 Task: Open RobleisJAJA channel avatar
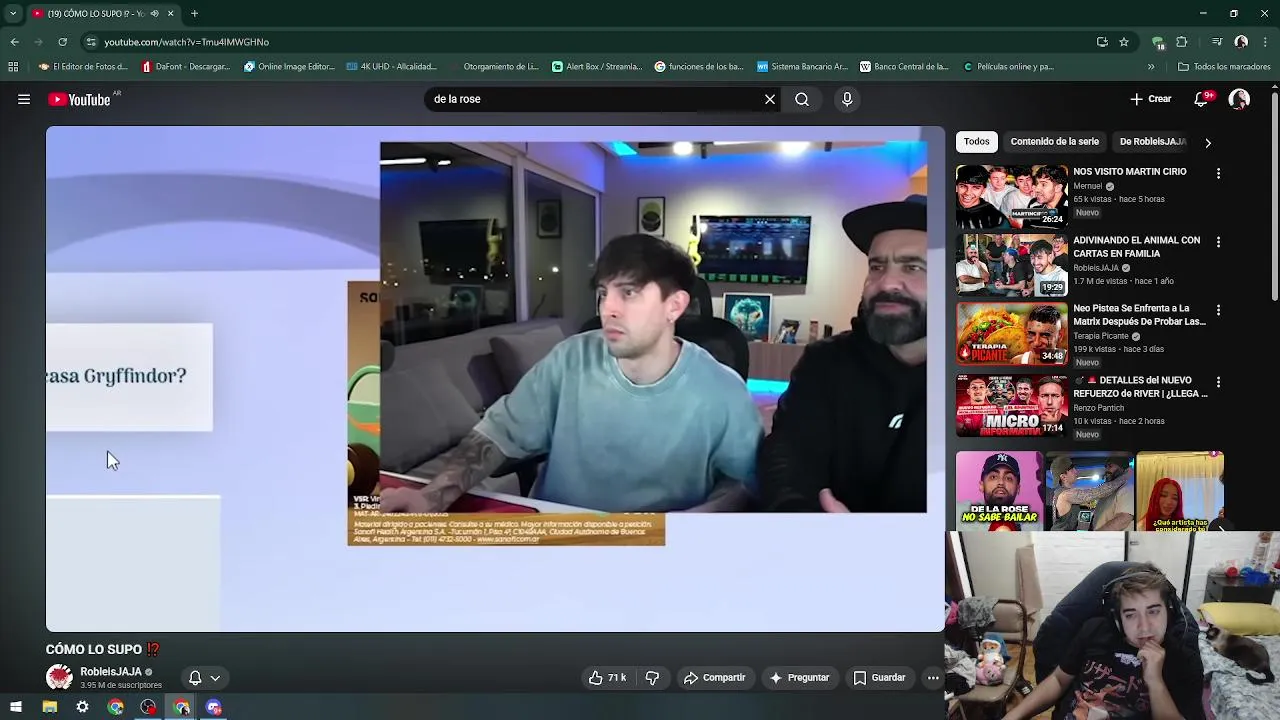[x=59, y=677]
